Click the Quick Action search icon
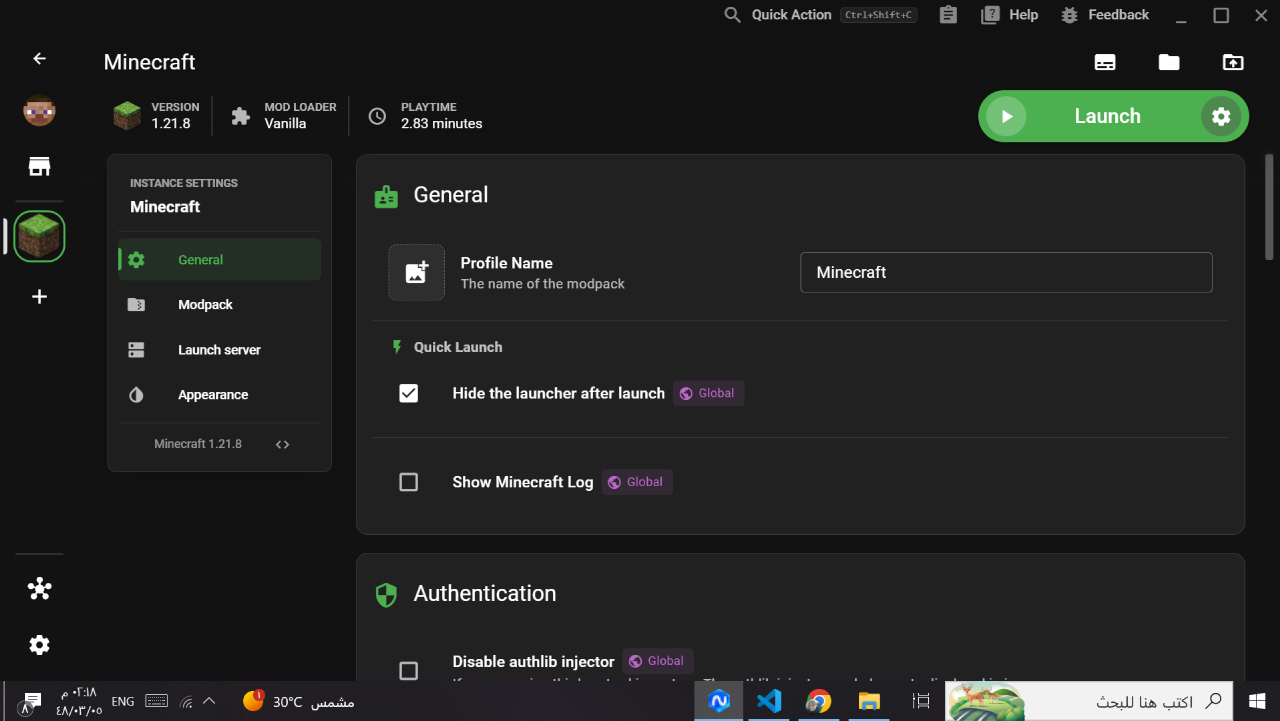Screen dimensions: 1280x721 point(733,15)
